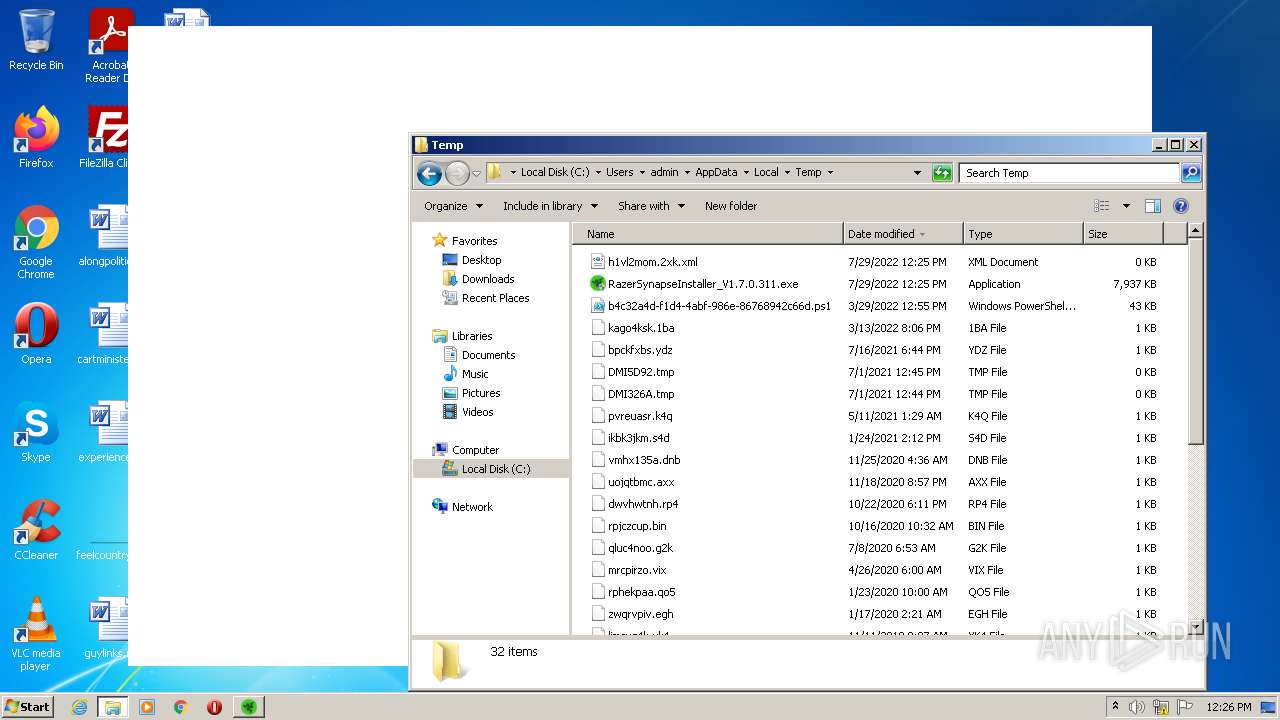Viewport: 1280px width, 720px height.
Task: Click the media player taskbar icon
Action: tap(147, 707)
